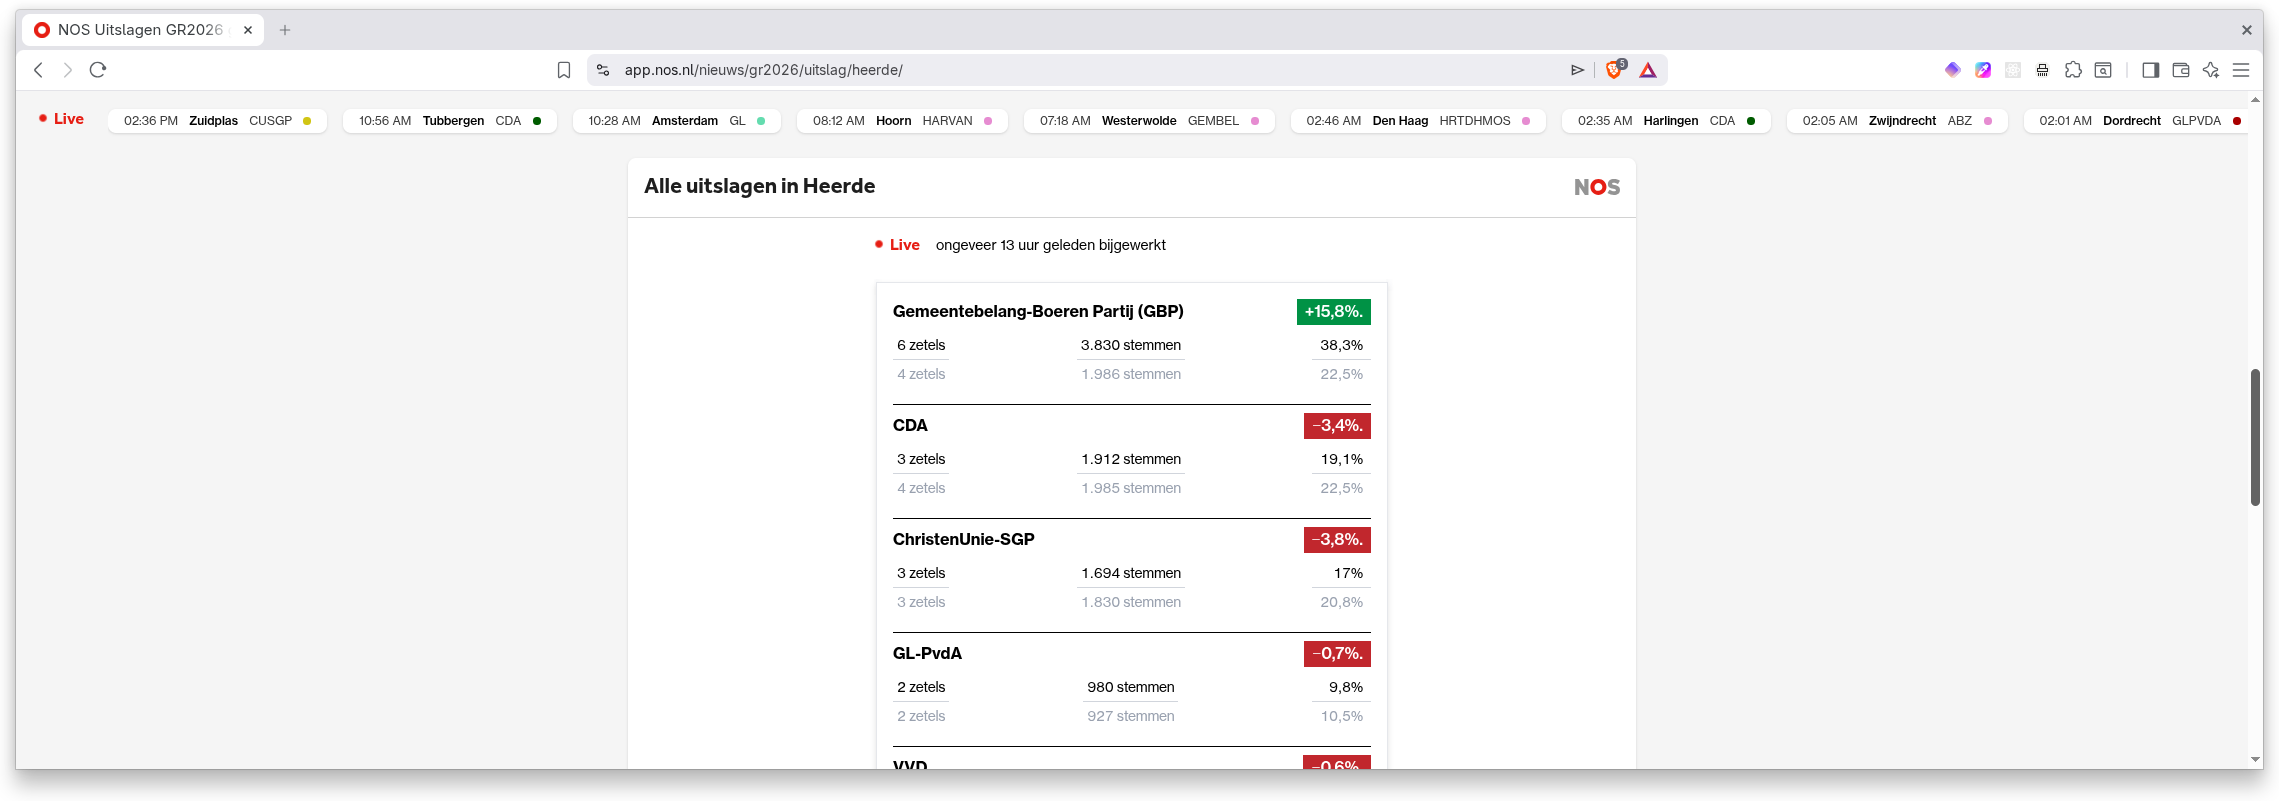2279x801 pixels.
Task: Open the Brave Wallet
Action: click(x=2181, y=70)
